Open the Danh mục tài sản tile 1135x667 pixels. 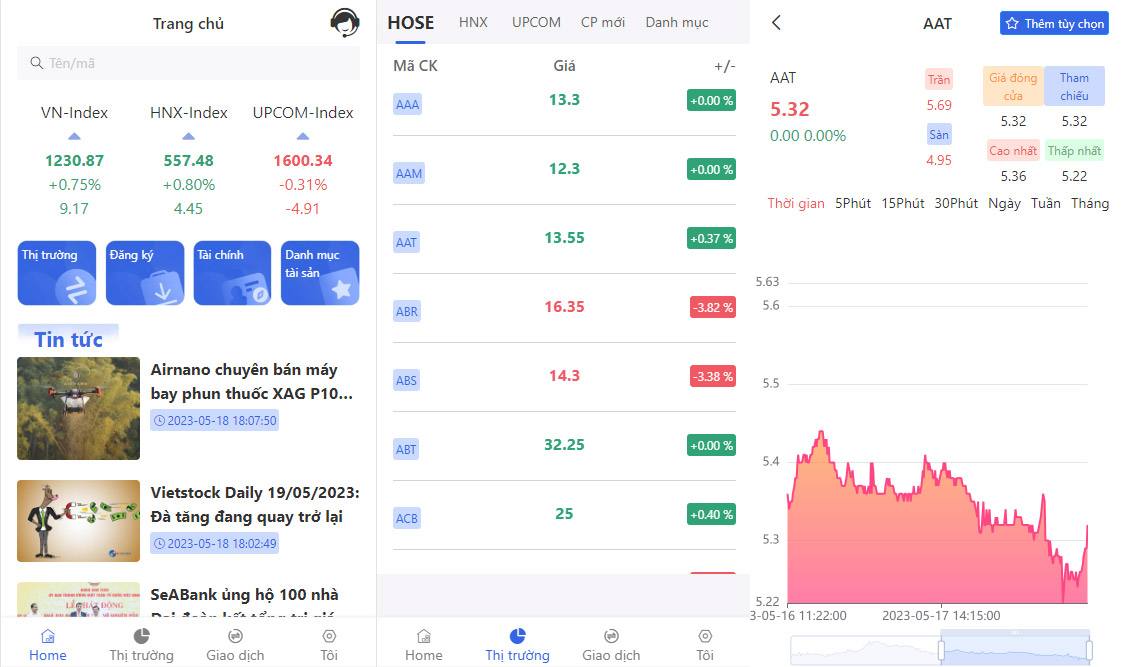(x=320, y=273)
